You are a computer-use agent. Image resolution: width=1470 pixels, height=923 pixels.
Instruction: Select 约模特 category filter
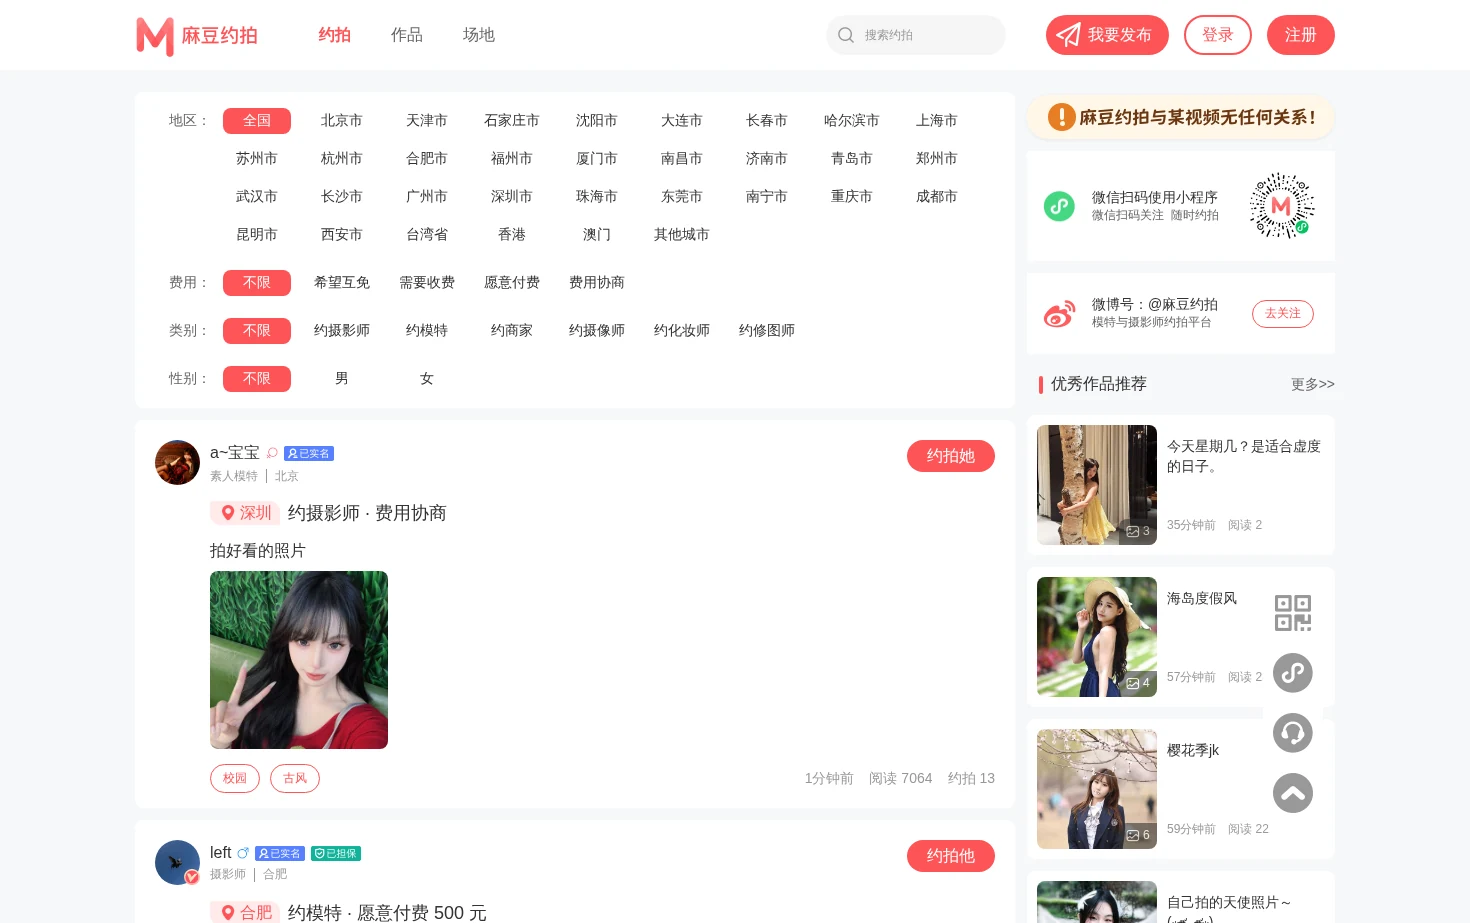coord(427,331)
